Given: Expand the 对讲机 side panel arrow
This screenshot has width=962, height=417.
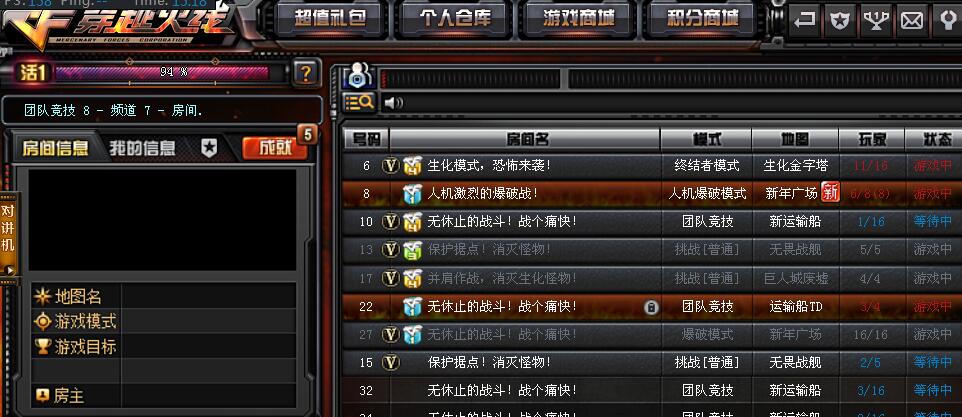Looking at the screenshot, I should pos(9,269).
